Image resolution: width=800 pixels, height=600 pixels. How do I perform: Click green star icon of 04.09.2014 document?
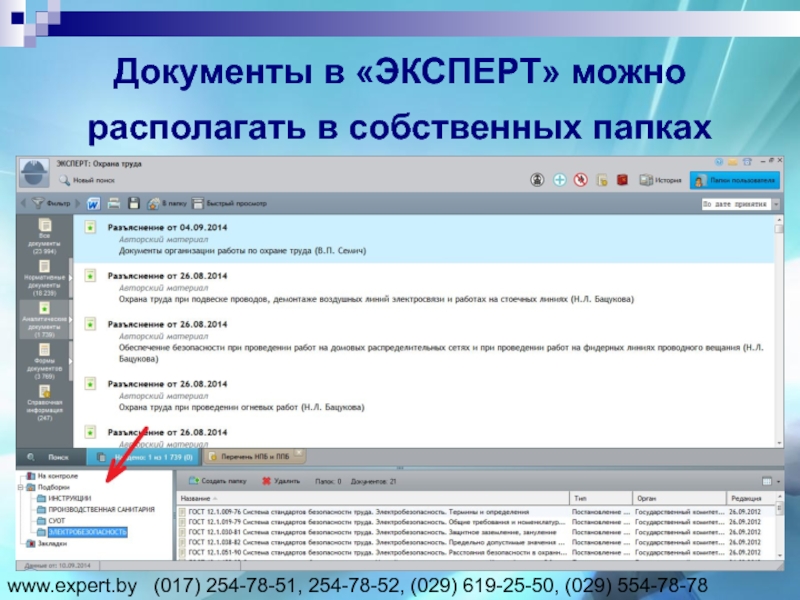90,227
